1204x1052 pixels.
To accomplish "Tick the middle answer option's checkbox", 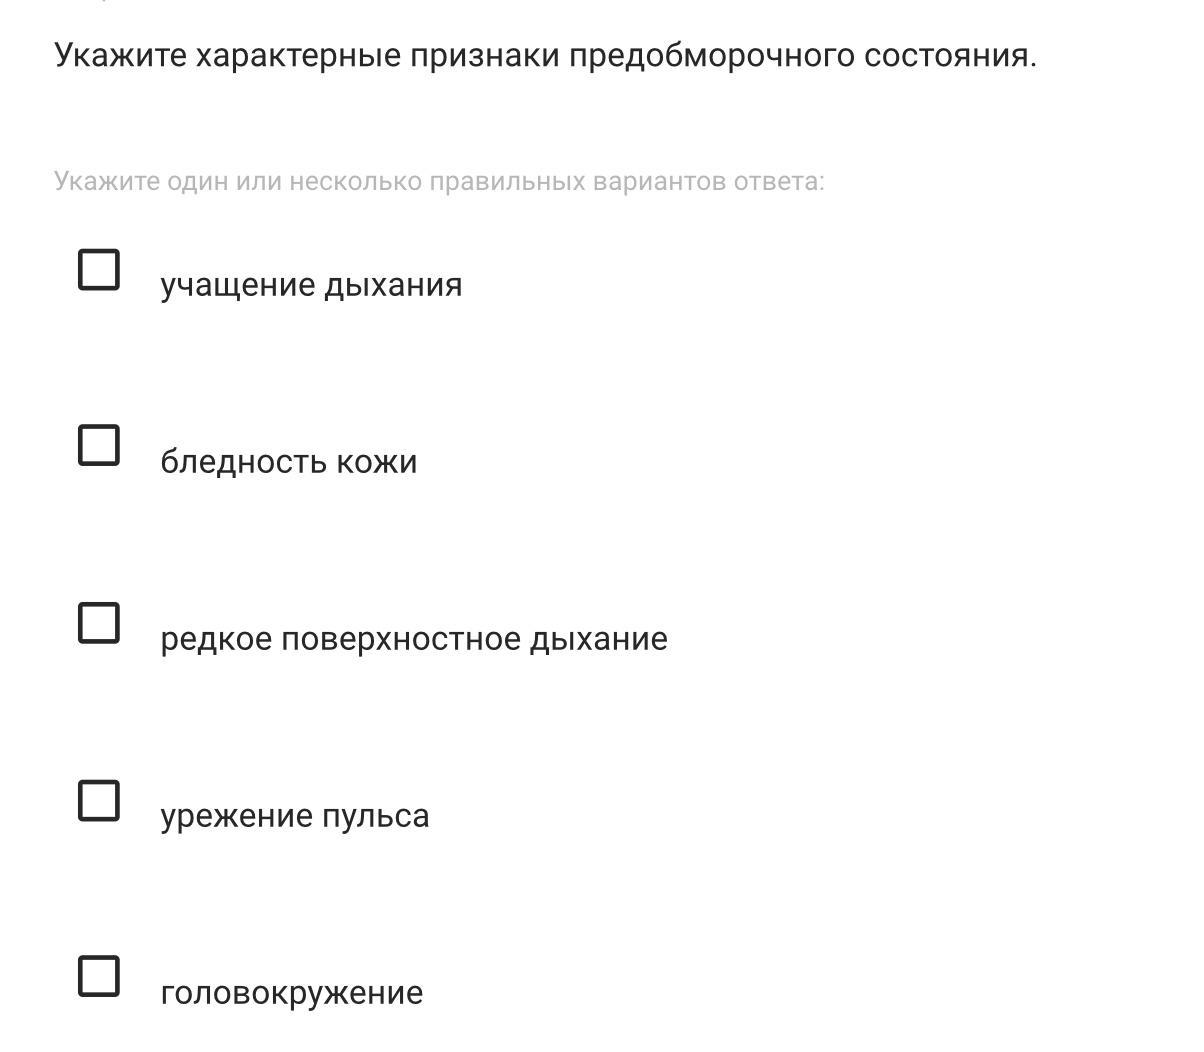I will coord(99,622).
